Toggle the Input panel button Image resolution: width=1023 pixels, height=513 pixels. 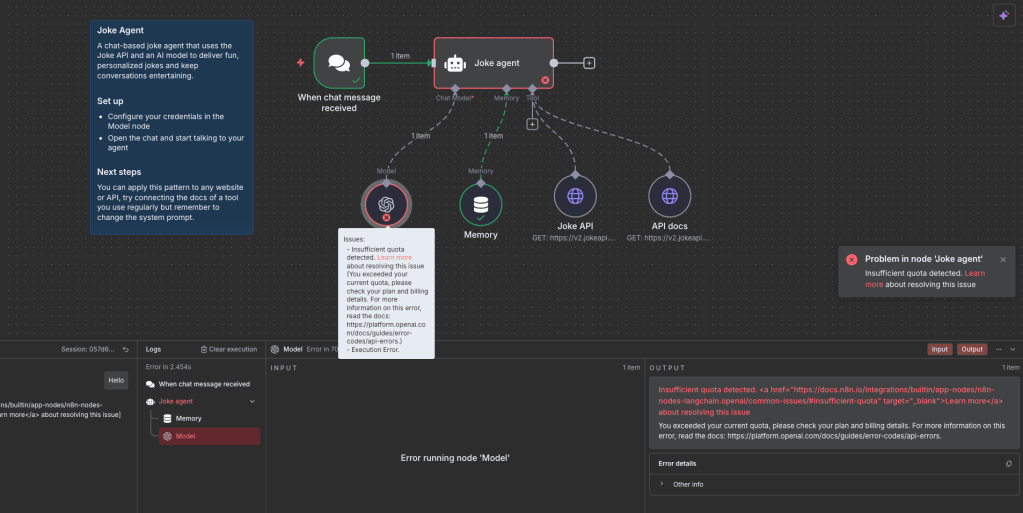(x=940, y=349)
